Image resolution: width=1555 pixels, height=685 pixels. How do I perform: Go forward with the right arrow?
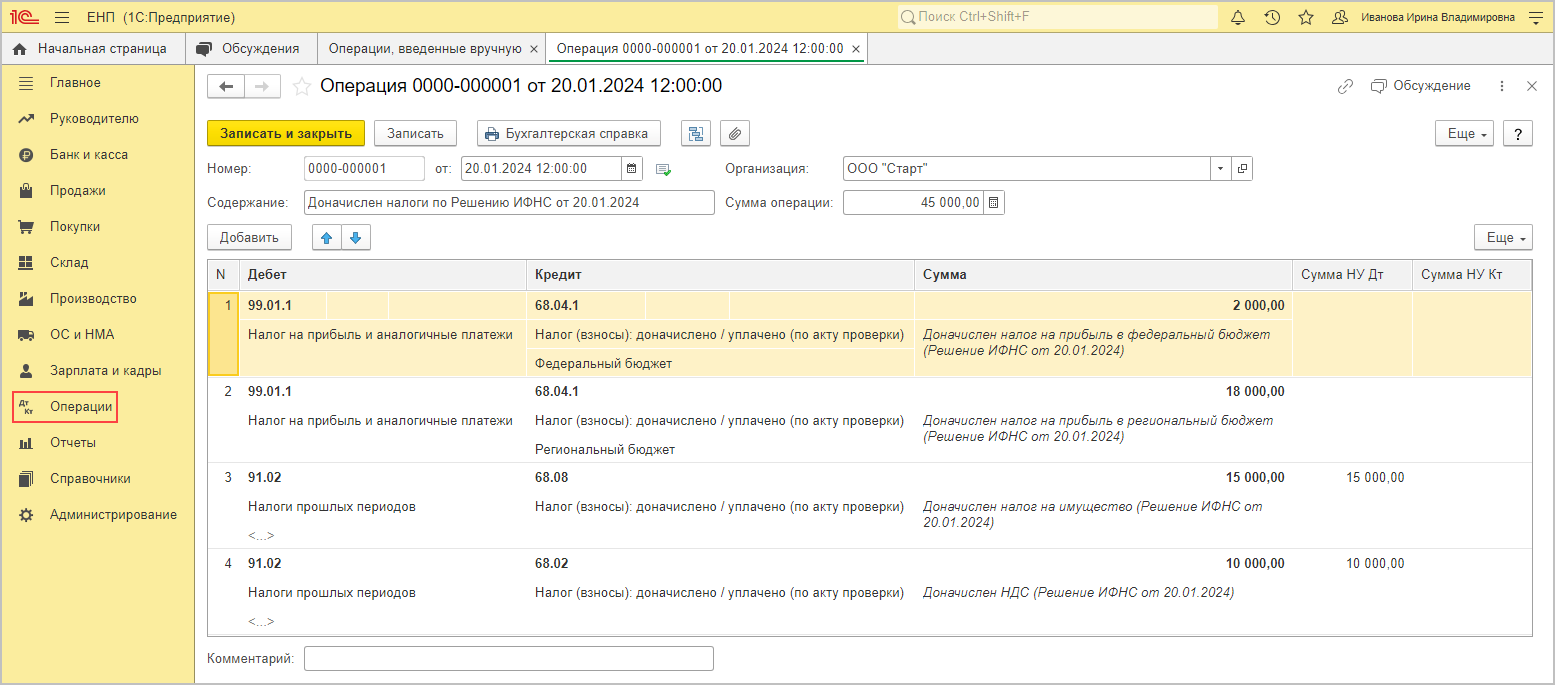tap(262, 87)
